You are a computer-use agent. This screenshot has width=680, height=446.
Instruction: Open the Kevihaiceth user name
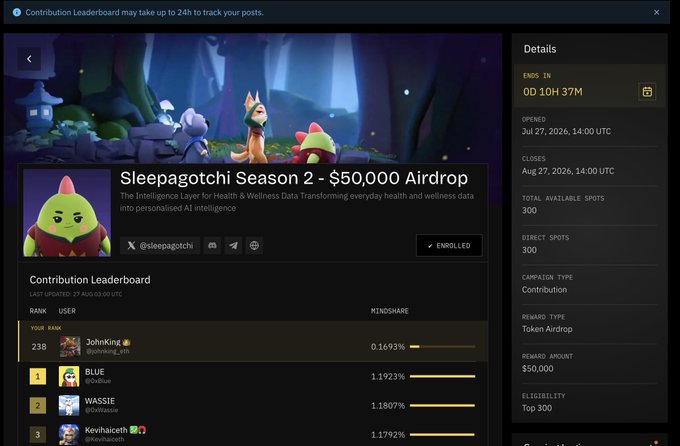[x=106, y=430]
